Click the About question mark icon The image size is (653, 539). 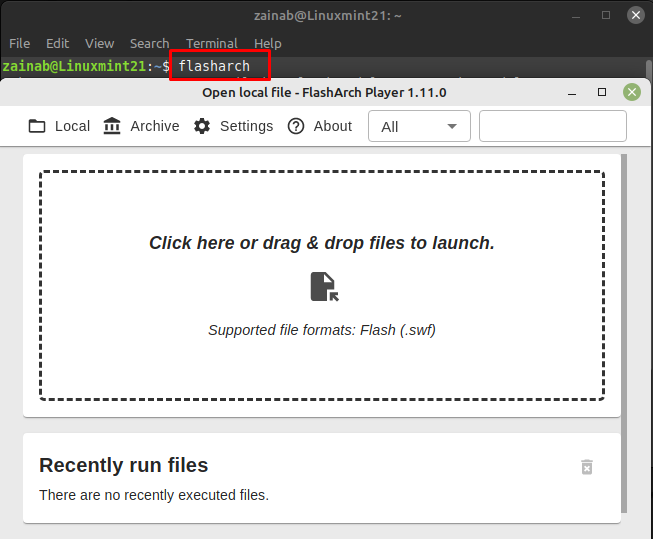[x=296, y=126]
